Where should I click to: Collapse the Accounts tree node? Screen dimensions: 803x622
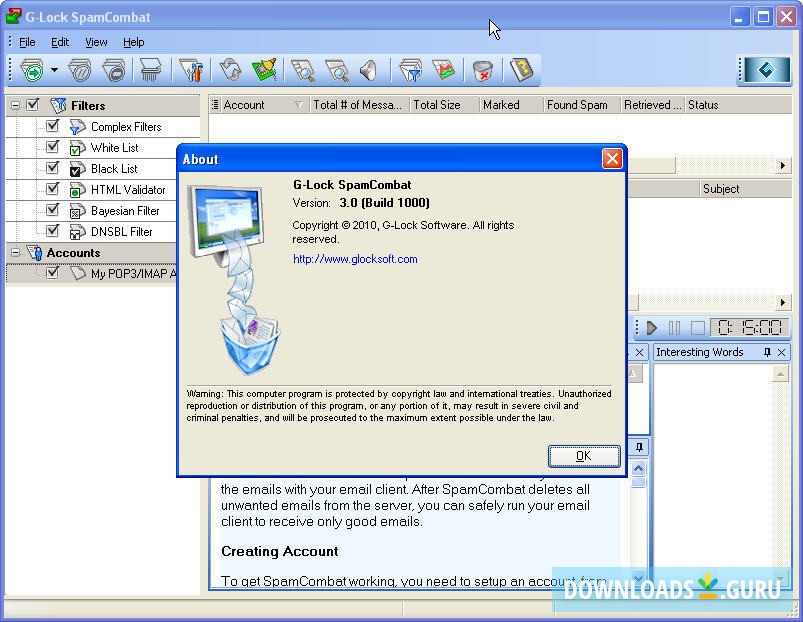pos(15,252)
